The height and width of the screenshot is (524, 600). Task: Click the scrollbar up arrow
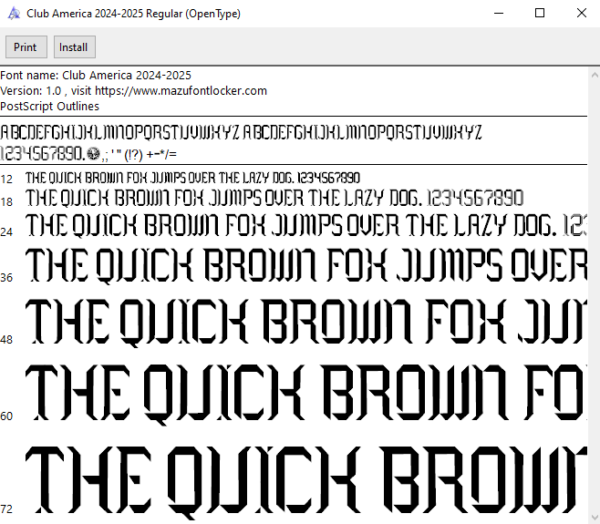(x=595, y=75)
